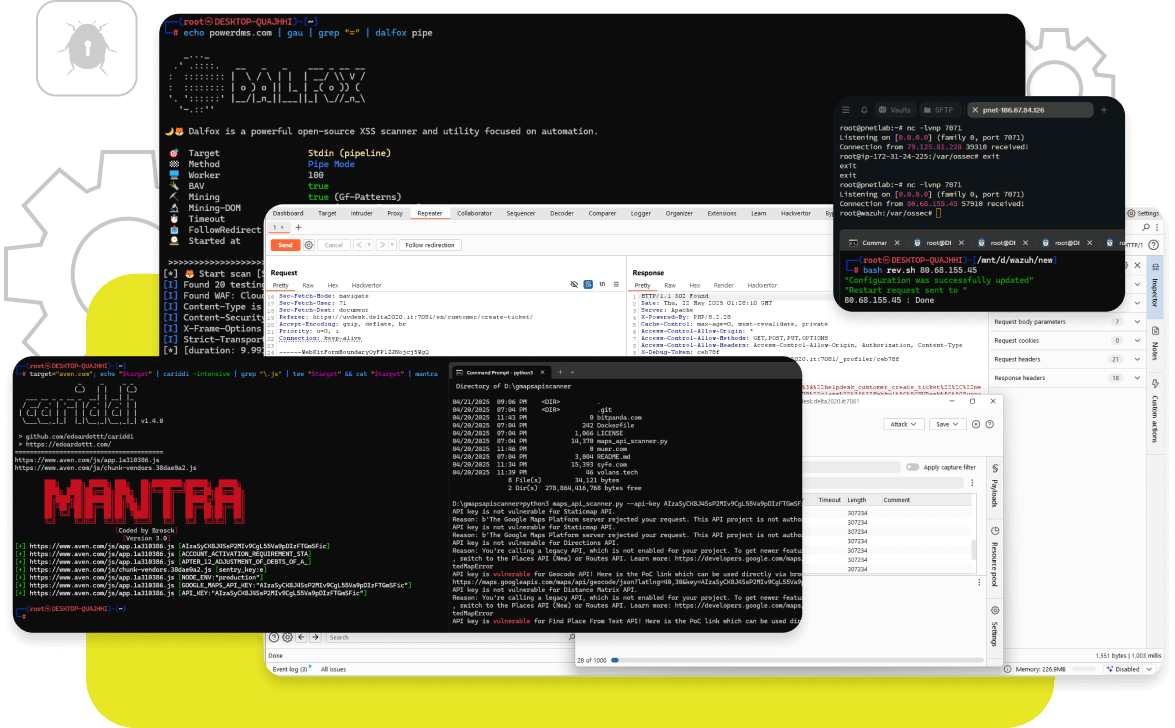The image size is (1175, 728).
Task: Toggle the \n newline display icon
Action: (x=602, y=285)
